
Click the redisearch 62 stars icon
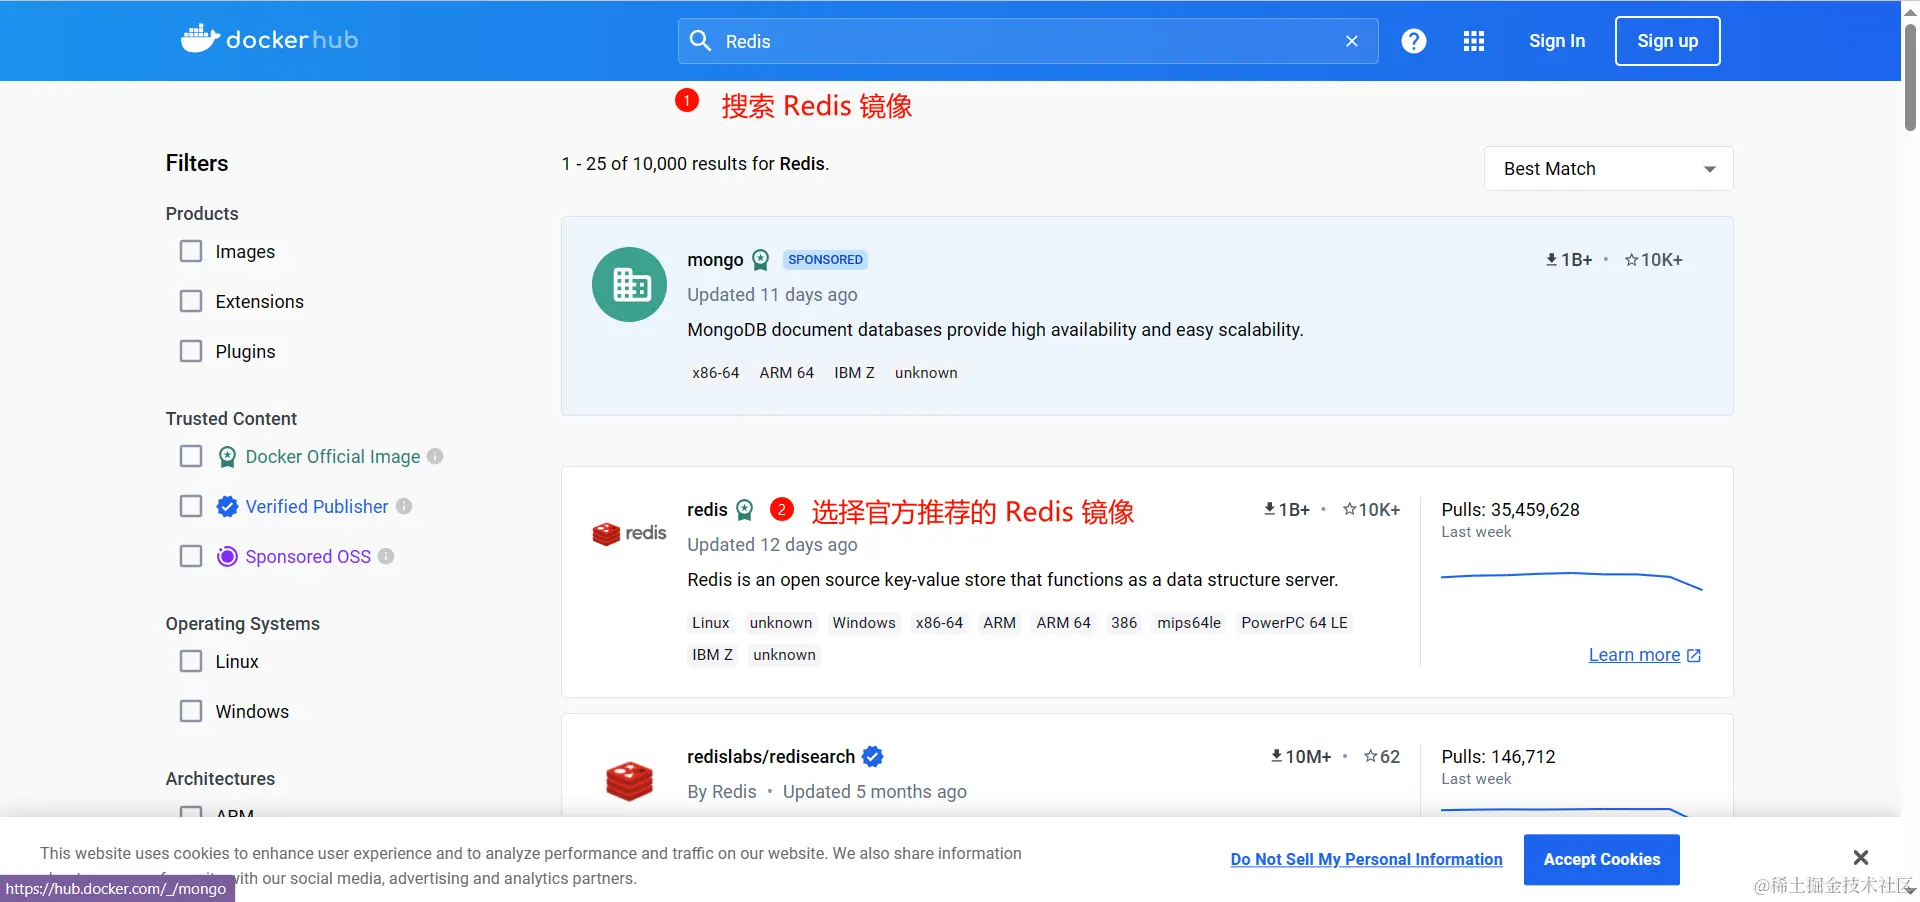pos(1371,756)
